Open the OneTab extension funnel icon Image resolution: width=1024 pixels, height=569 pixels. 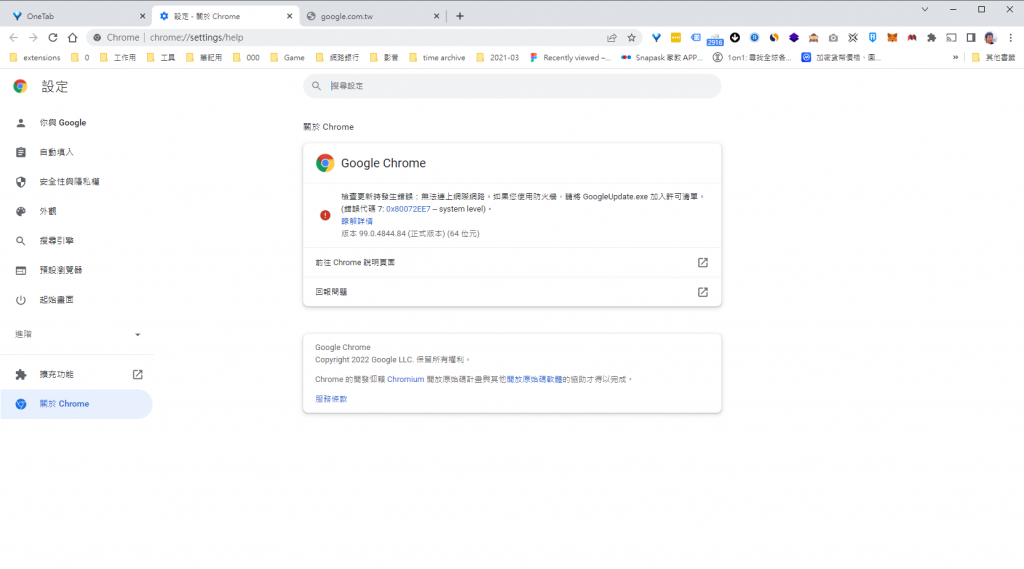click(x=656, y=37)
